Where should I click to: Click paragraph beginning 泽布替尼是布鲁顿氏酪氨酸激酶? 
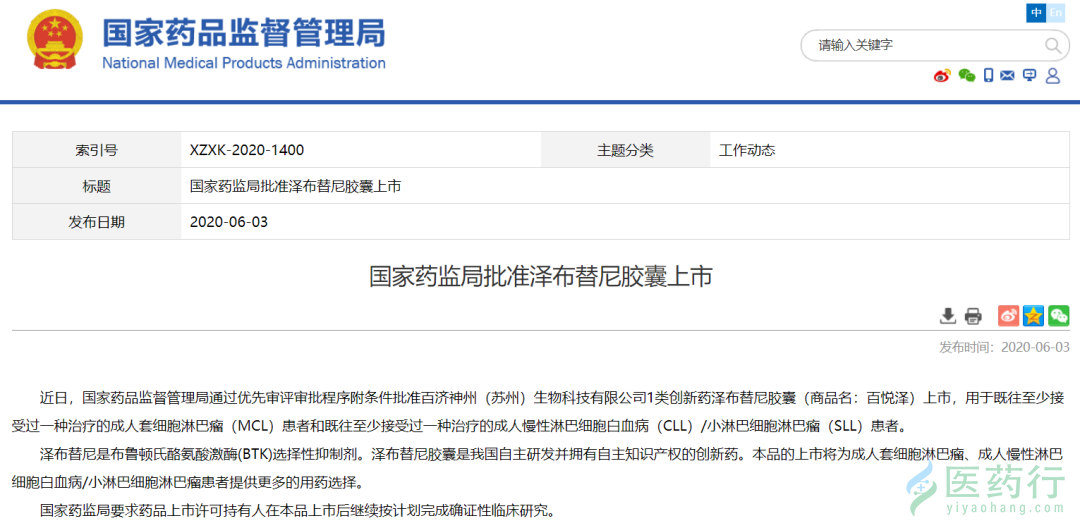(x=539, y=467)
